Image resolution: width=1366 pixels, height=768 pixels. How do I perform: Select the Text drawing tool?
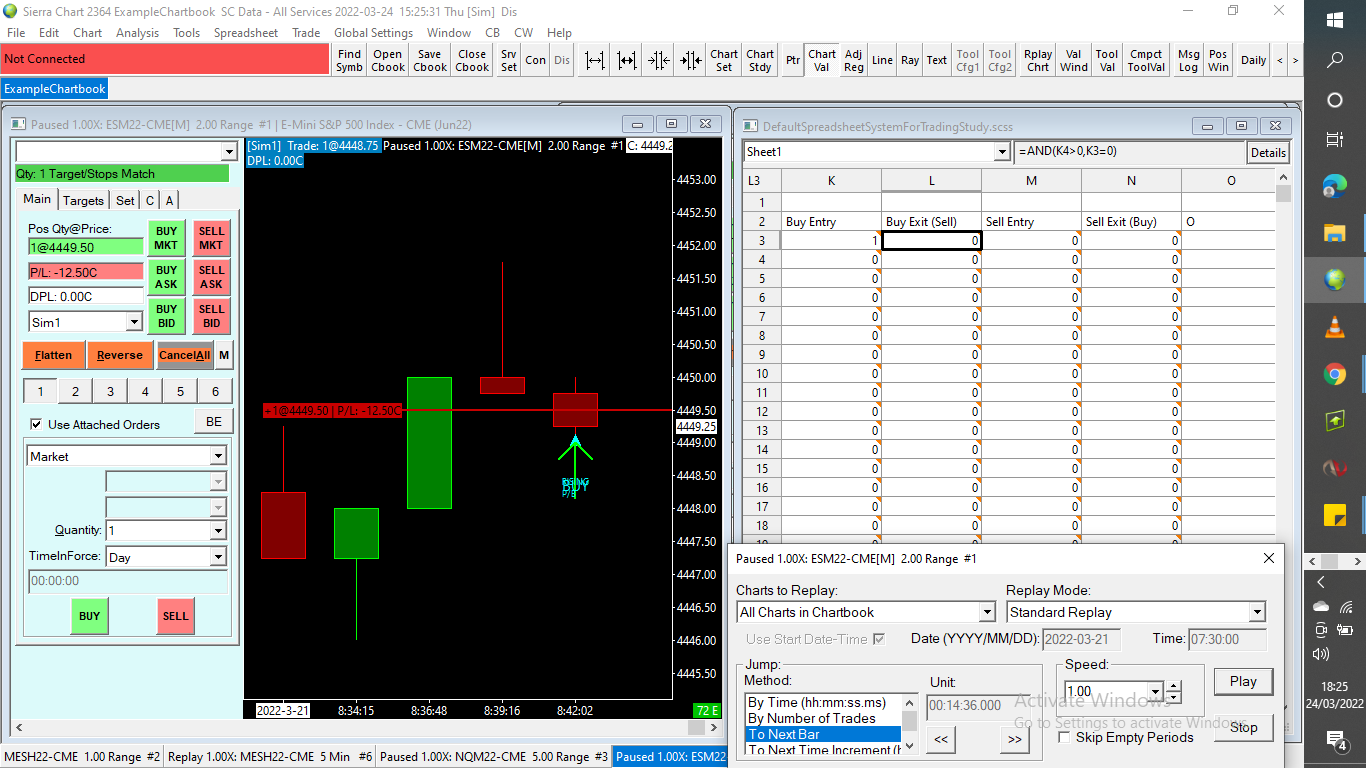pos(937,60)
